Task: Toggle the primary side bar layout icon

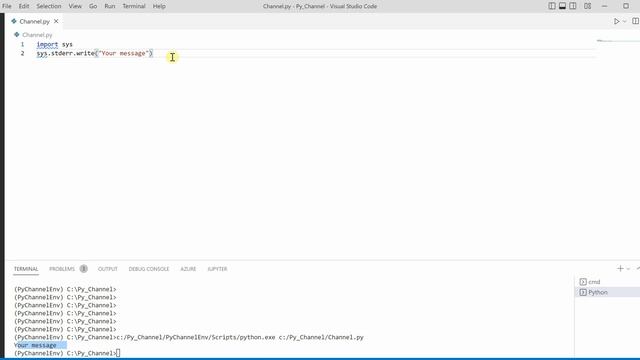Action: pos(552,6)
